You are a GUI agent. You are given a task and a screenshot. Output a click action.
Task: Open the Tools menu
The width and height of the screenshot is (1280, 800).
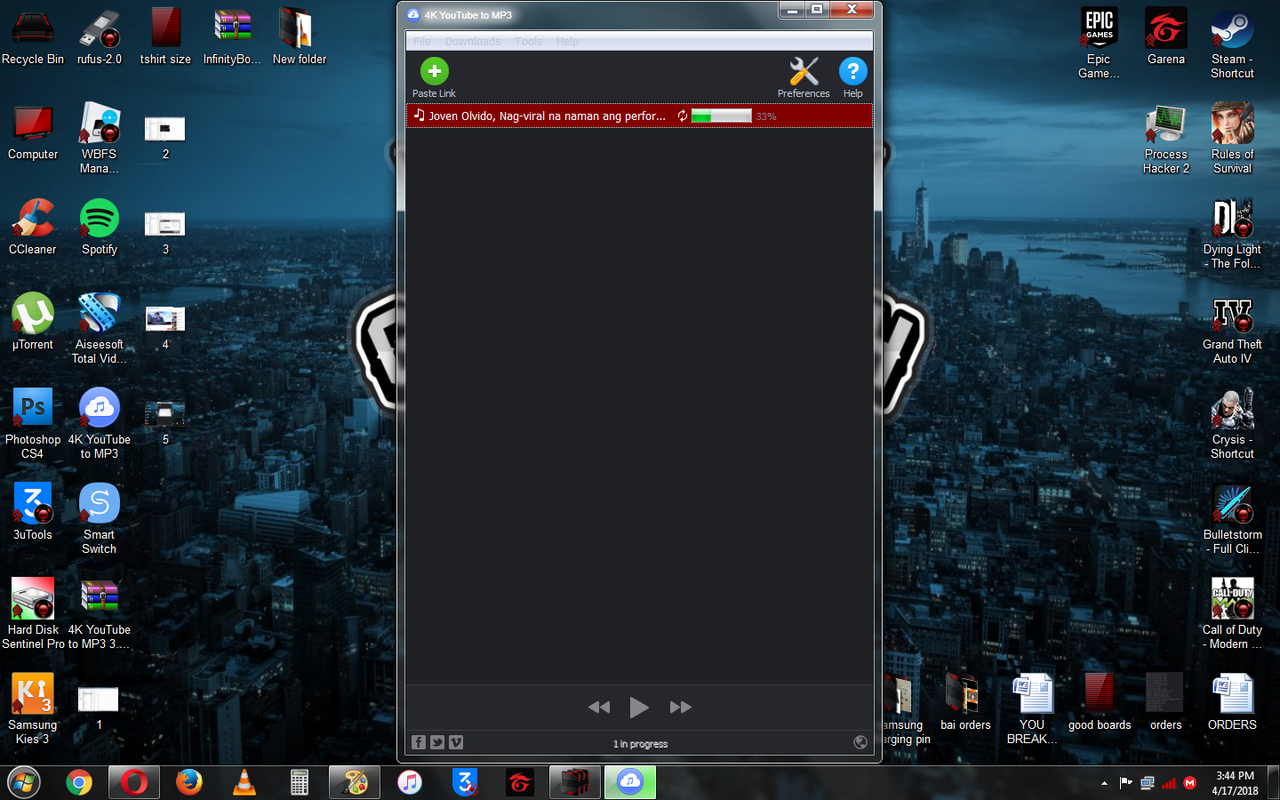coord(529,41)
